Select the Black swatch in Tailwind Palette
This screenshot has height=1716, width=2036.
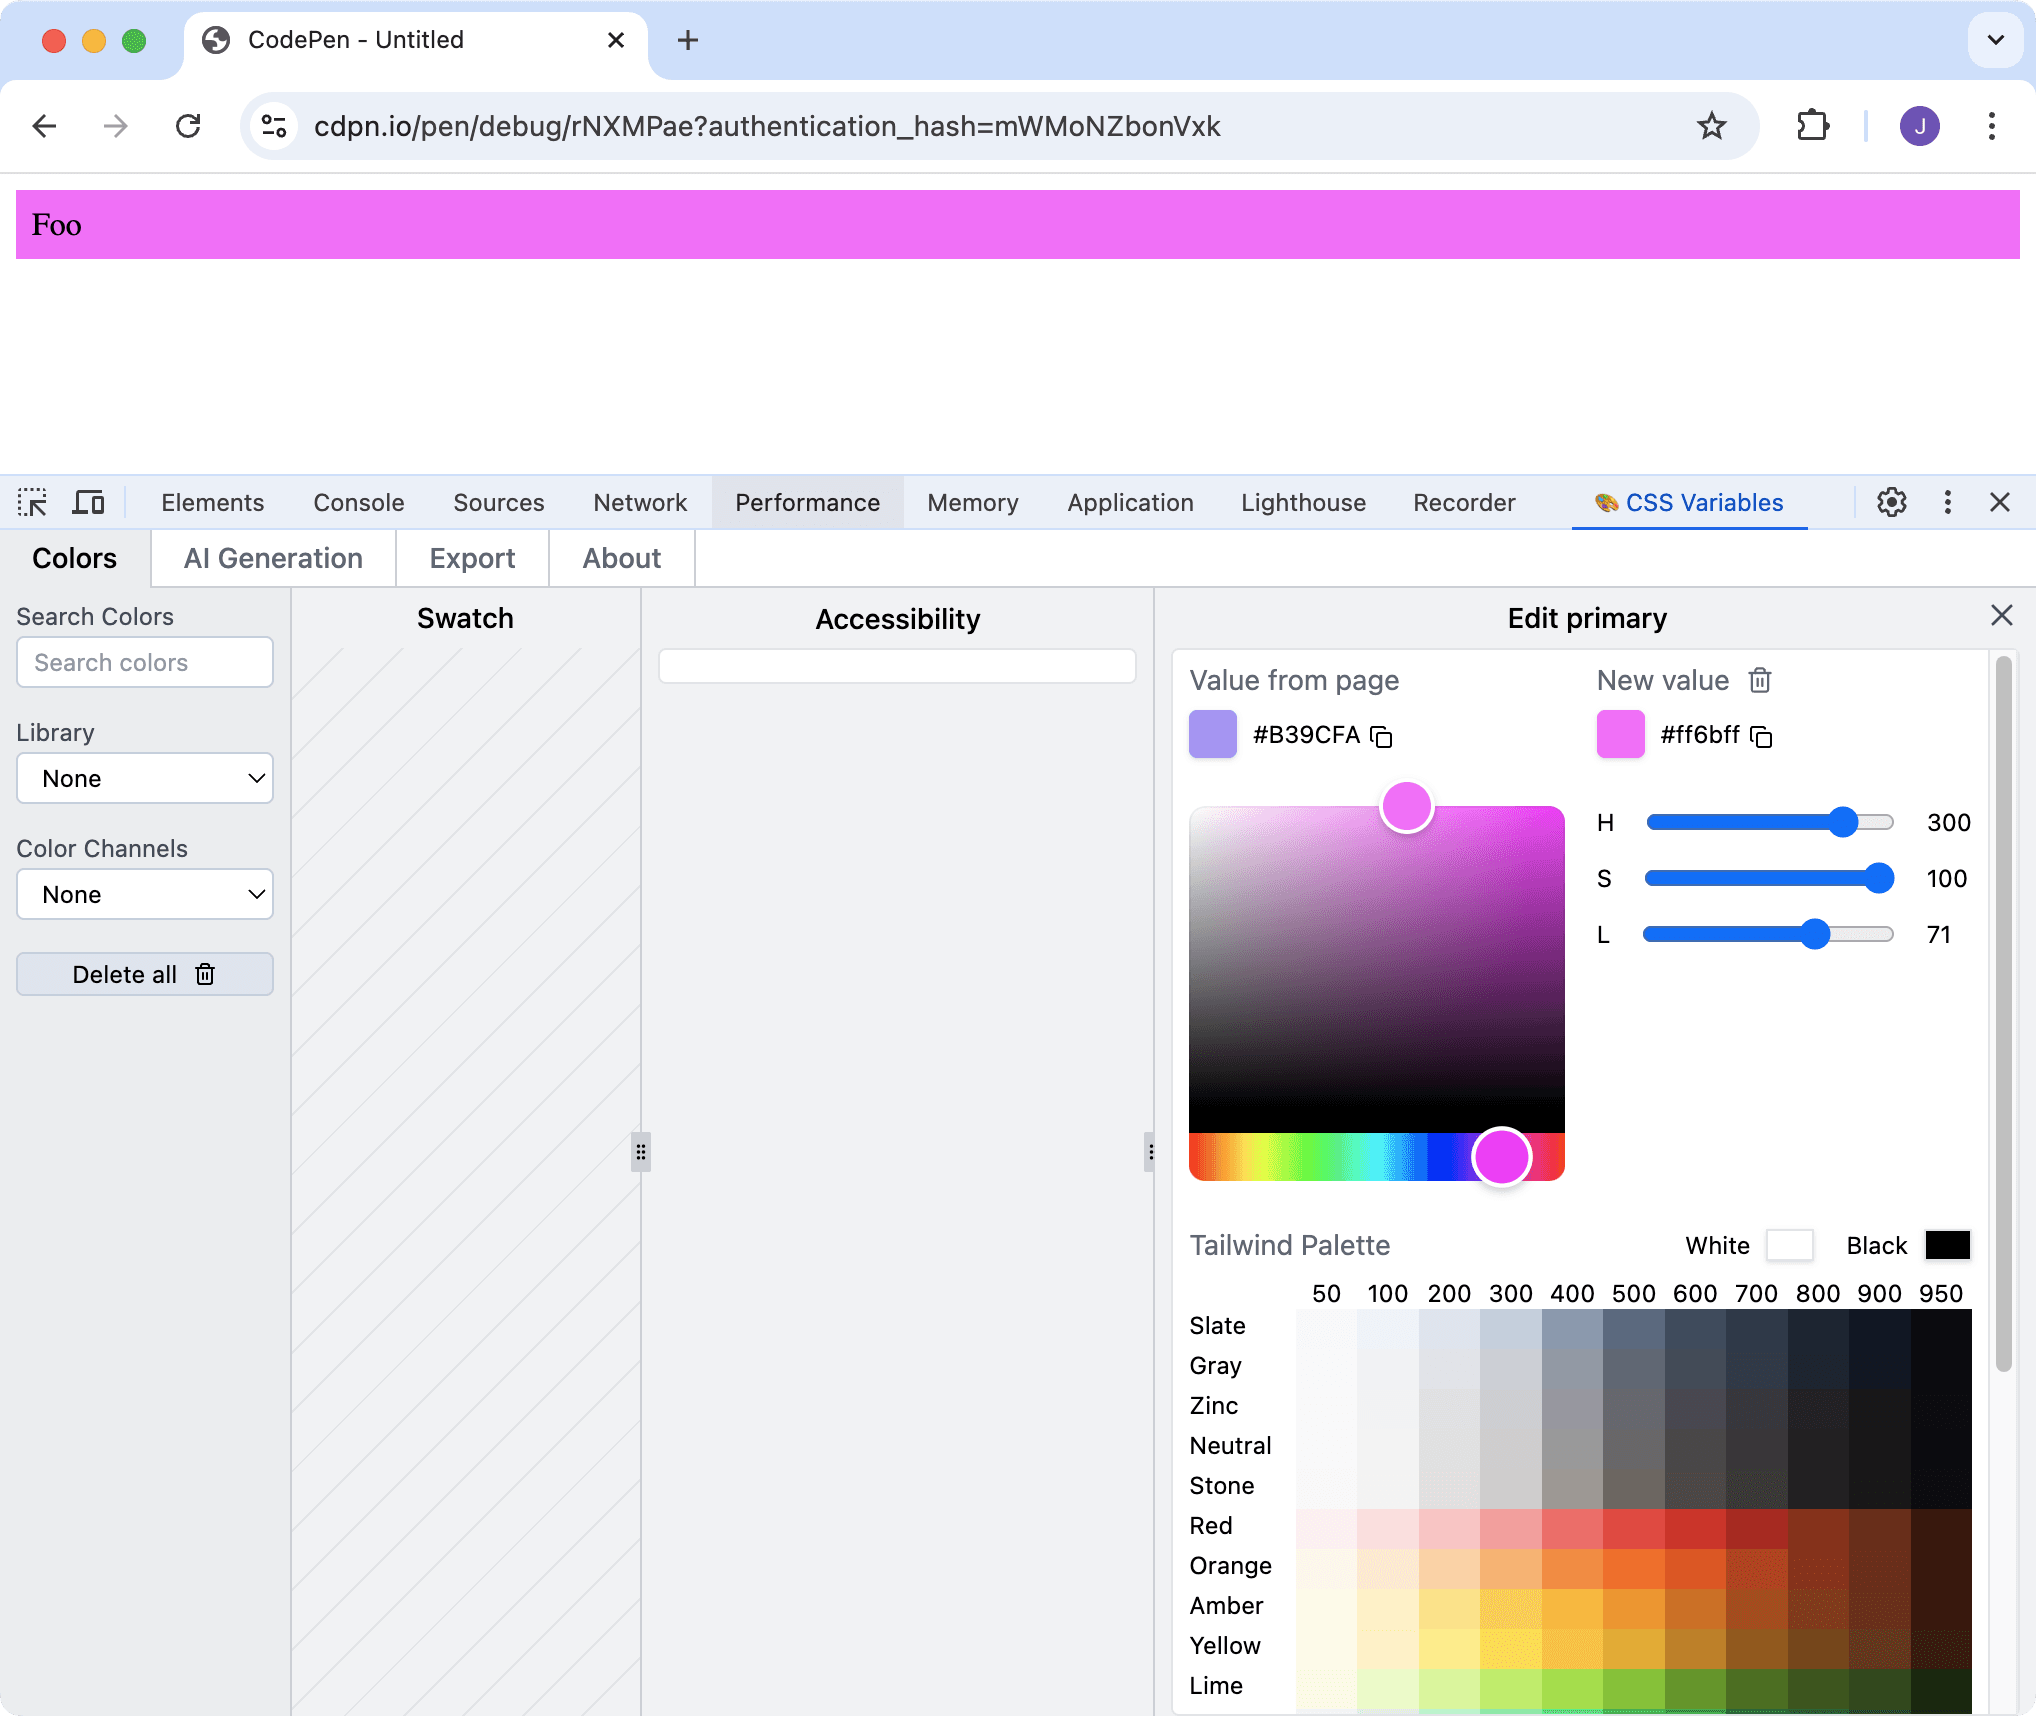pyautogui.click(x=1949, y=1245)
